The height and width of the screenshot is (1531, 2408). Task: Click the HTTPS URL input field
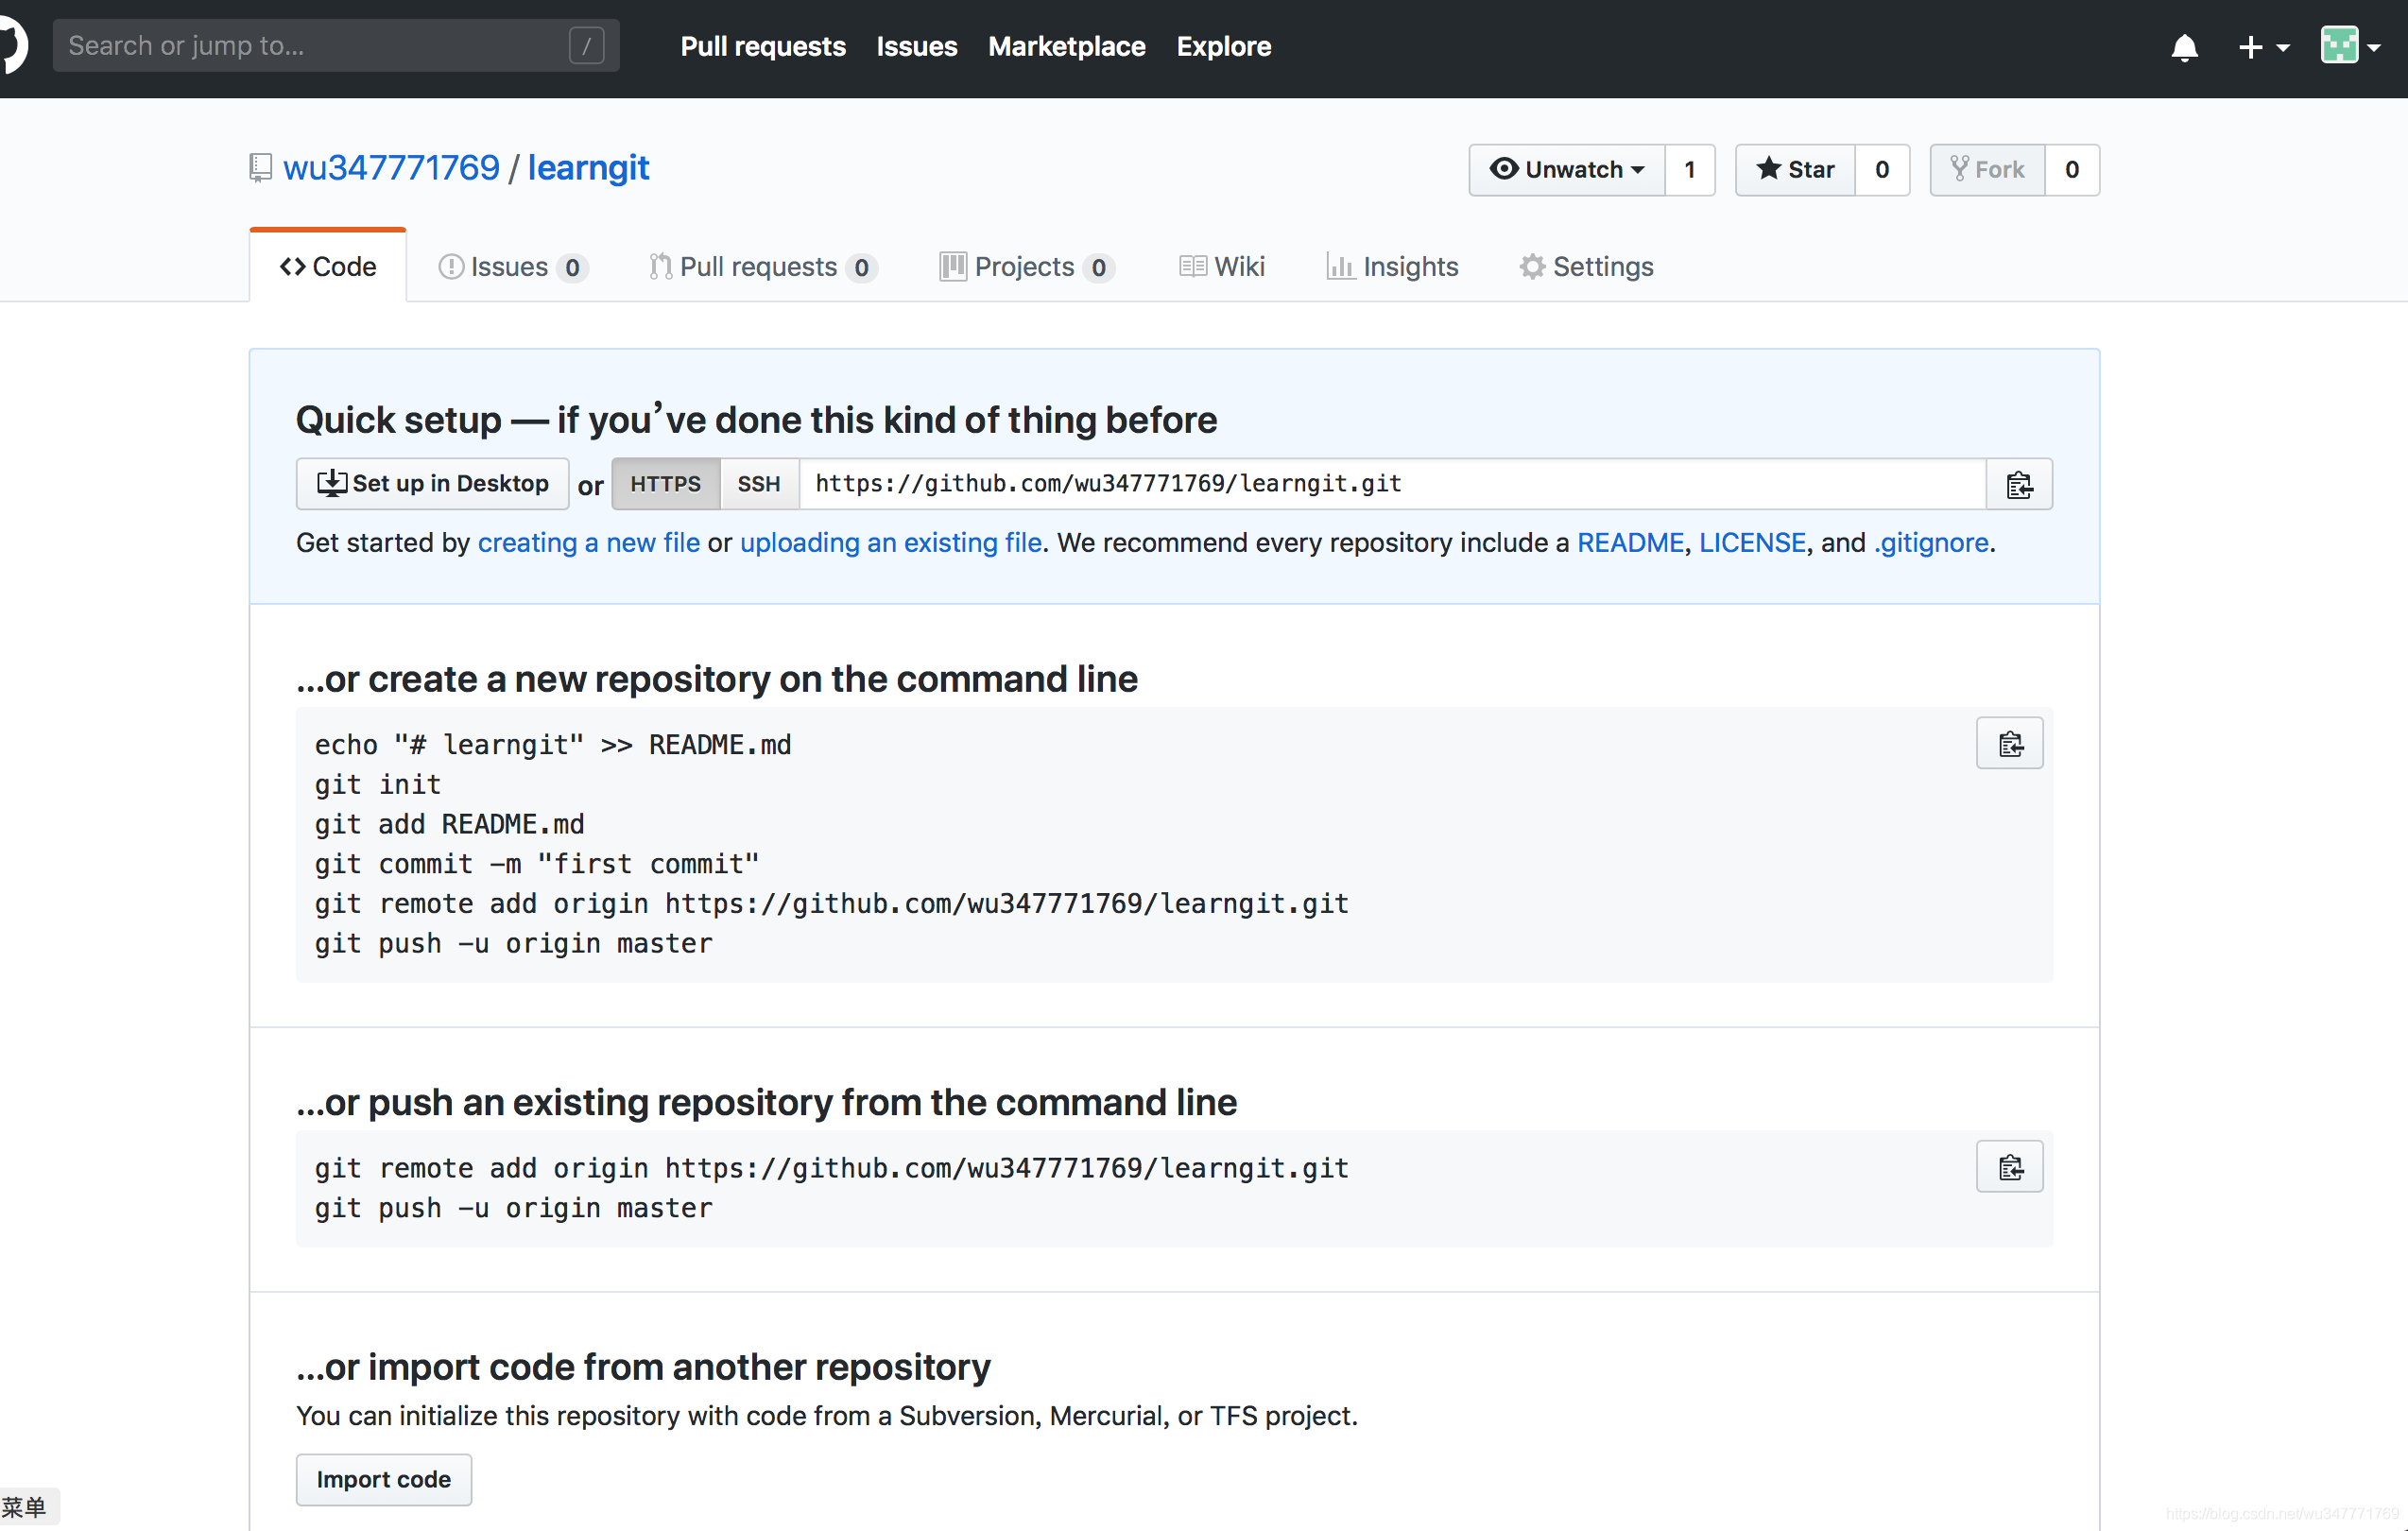1394,485
